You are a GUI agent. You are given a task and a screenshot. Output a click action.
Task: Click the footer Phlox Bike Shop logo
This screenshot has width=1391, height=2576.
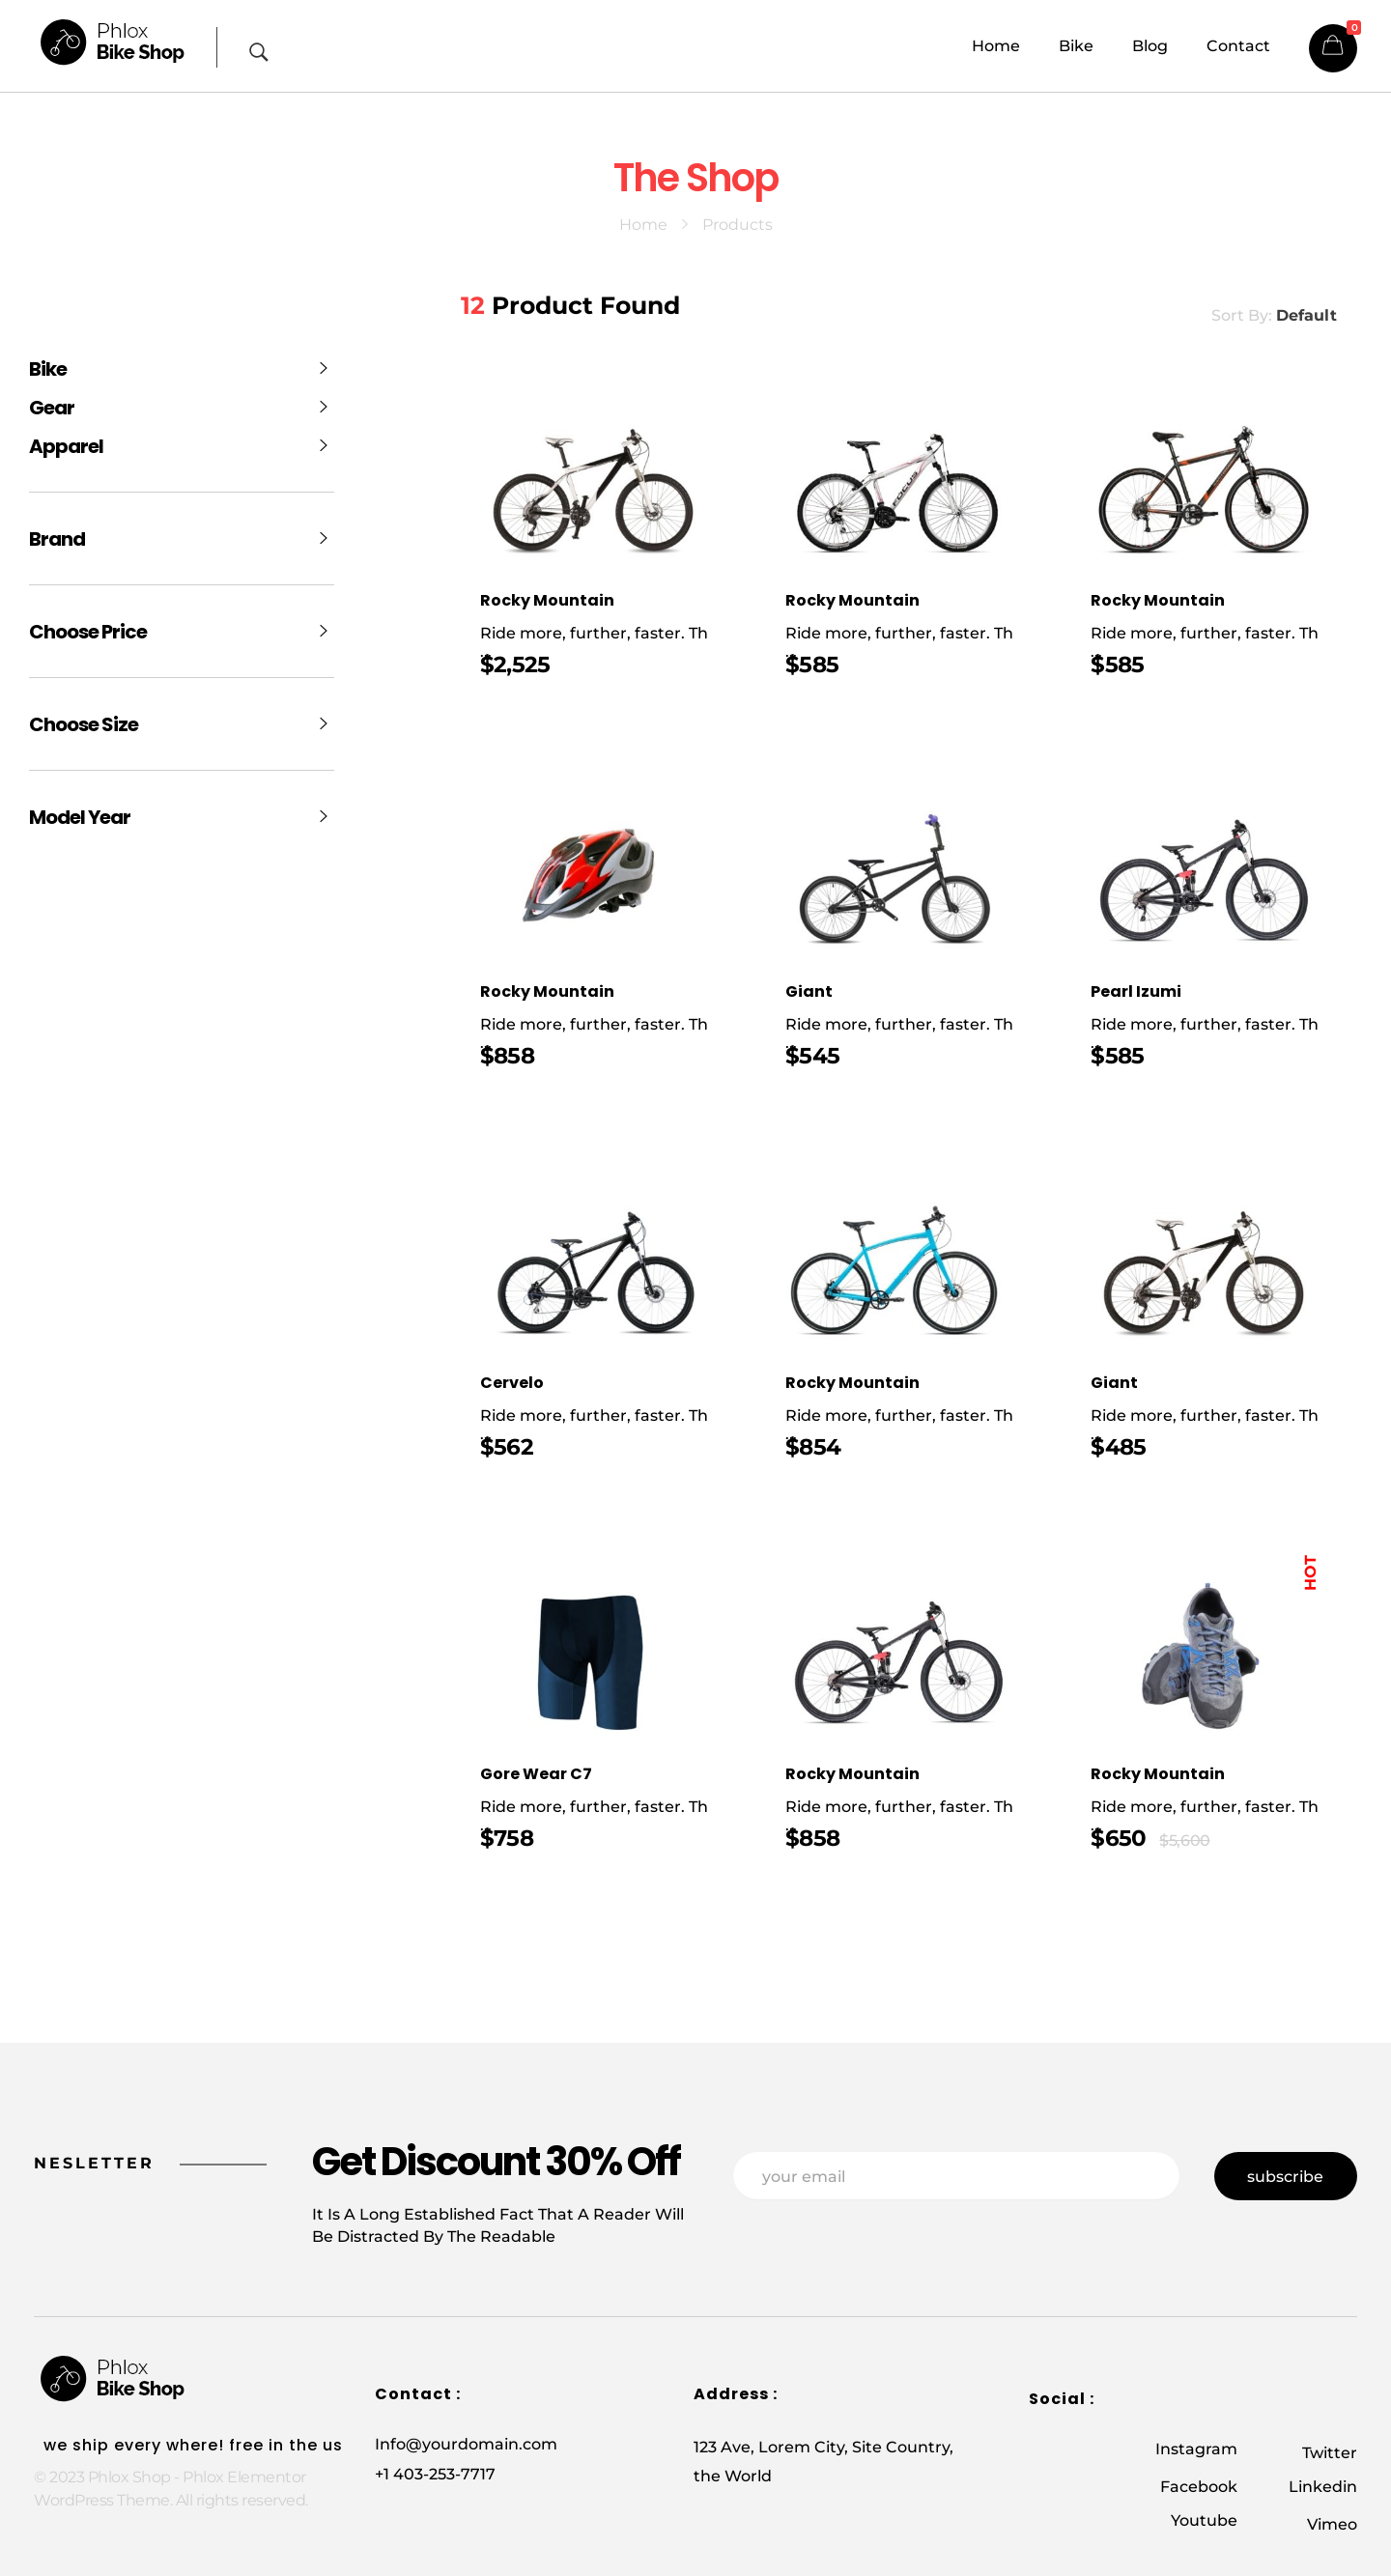[112, 2377]
